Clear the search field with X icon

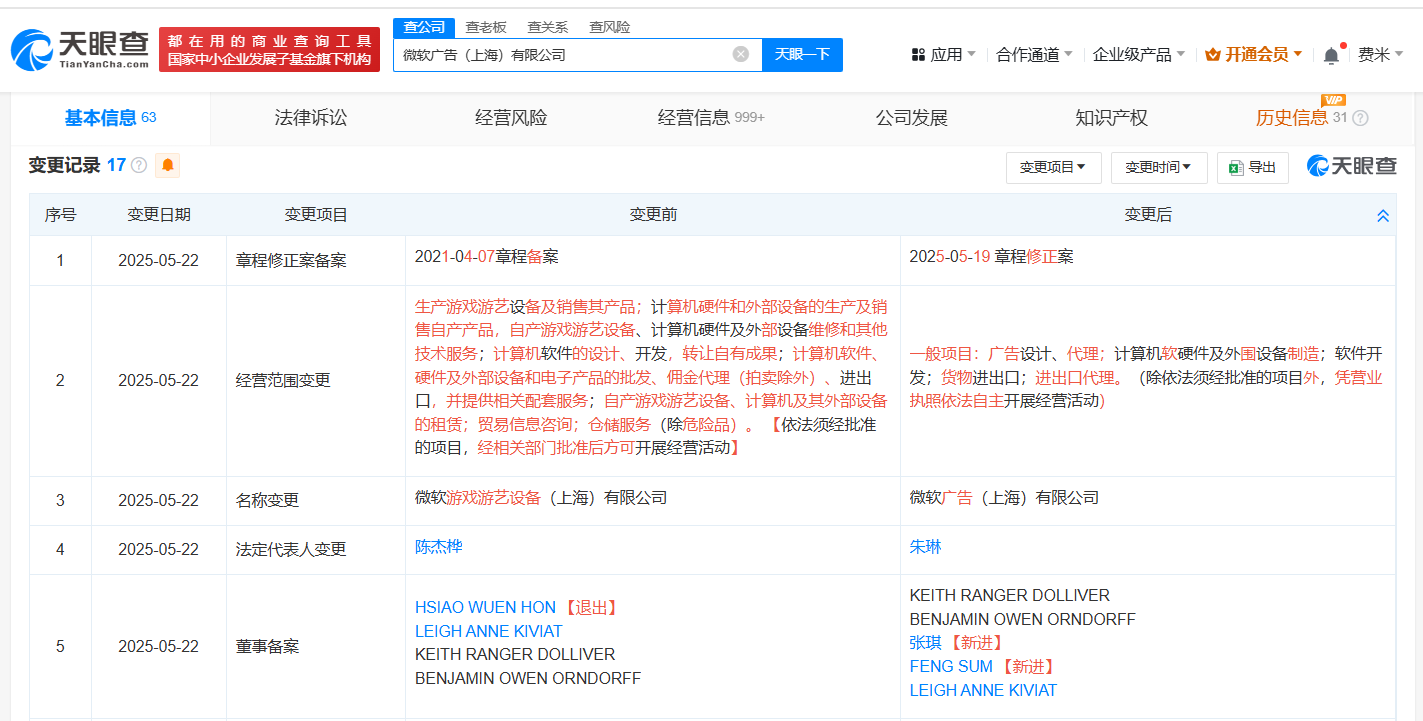tap(740, 54)
